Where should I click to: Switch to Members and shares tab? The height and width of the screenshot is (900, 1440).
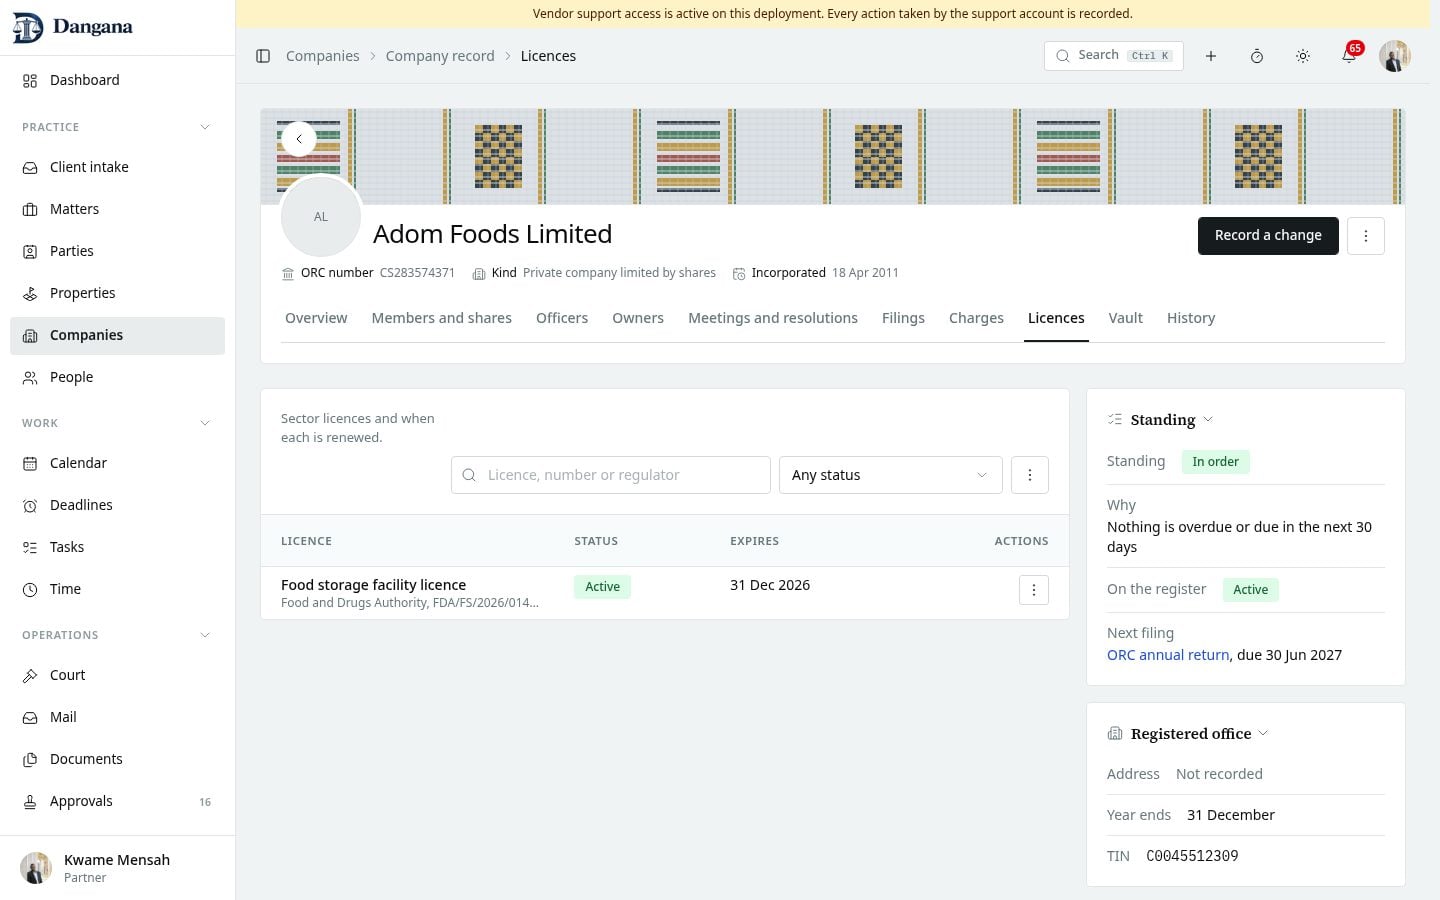pos(441,318)
